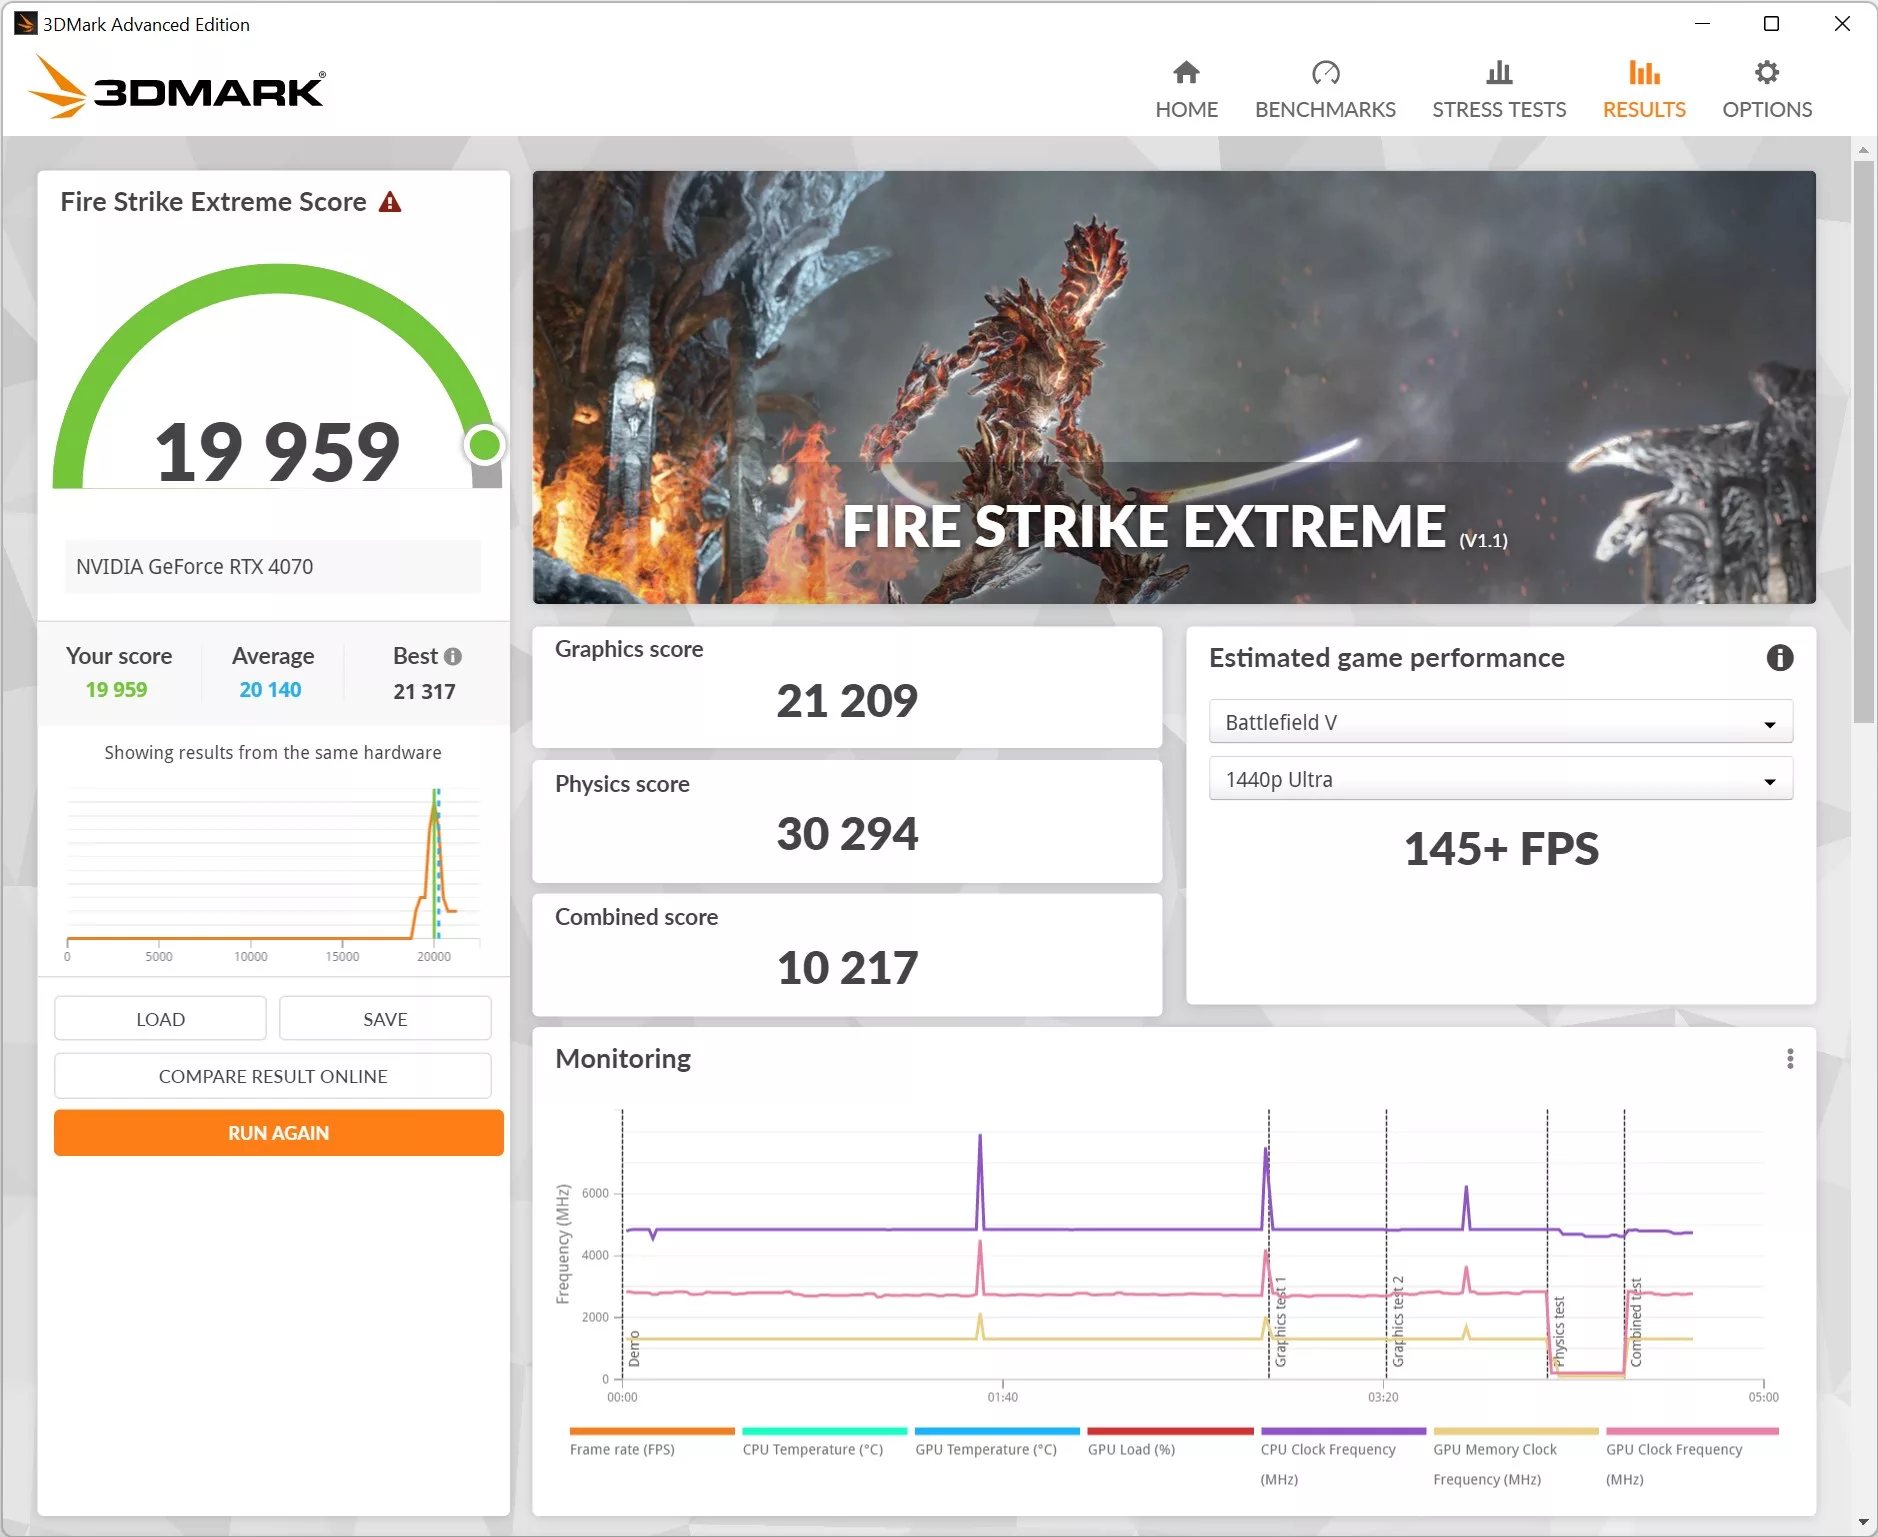Open the Monitoring panel options menu

tap(1789, 1059)
